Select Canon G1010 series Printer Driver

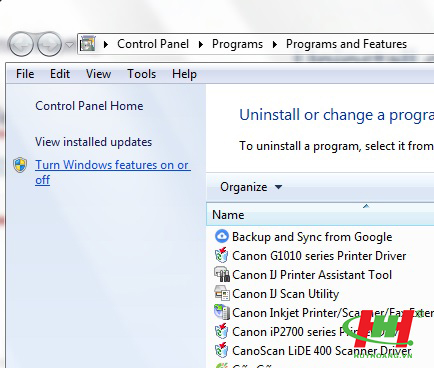point(319,256)
